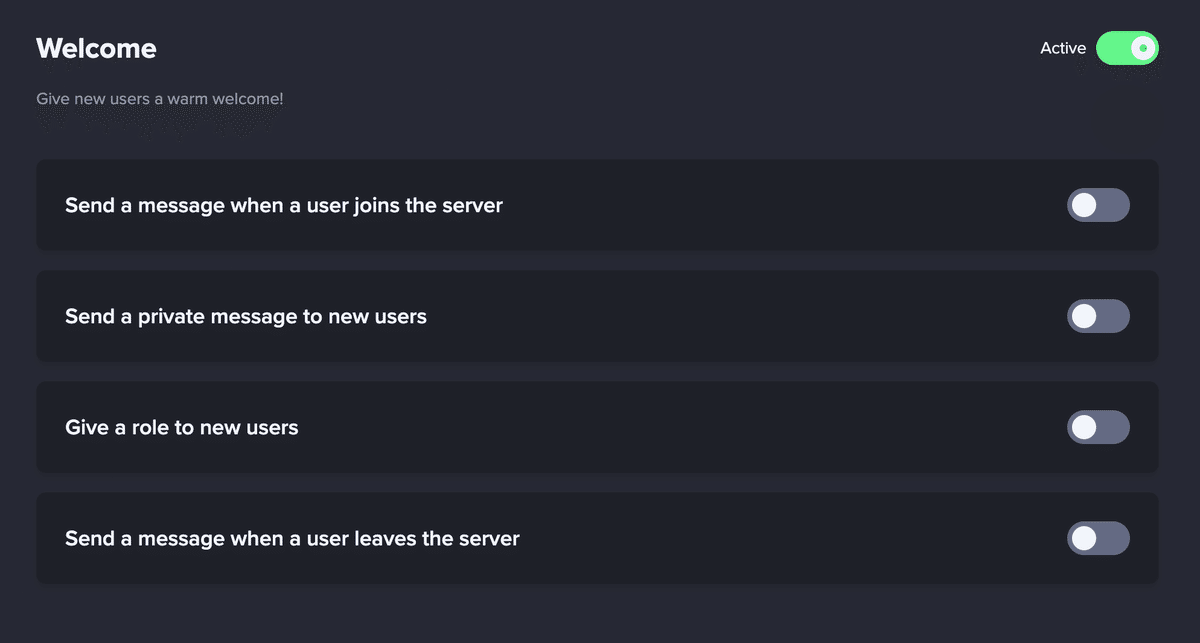Click 'Give new users a warm welcome!' text

160,99
